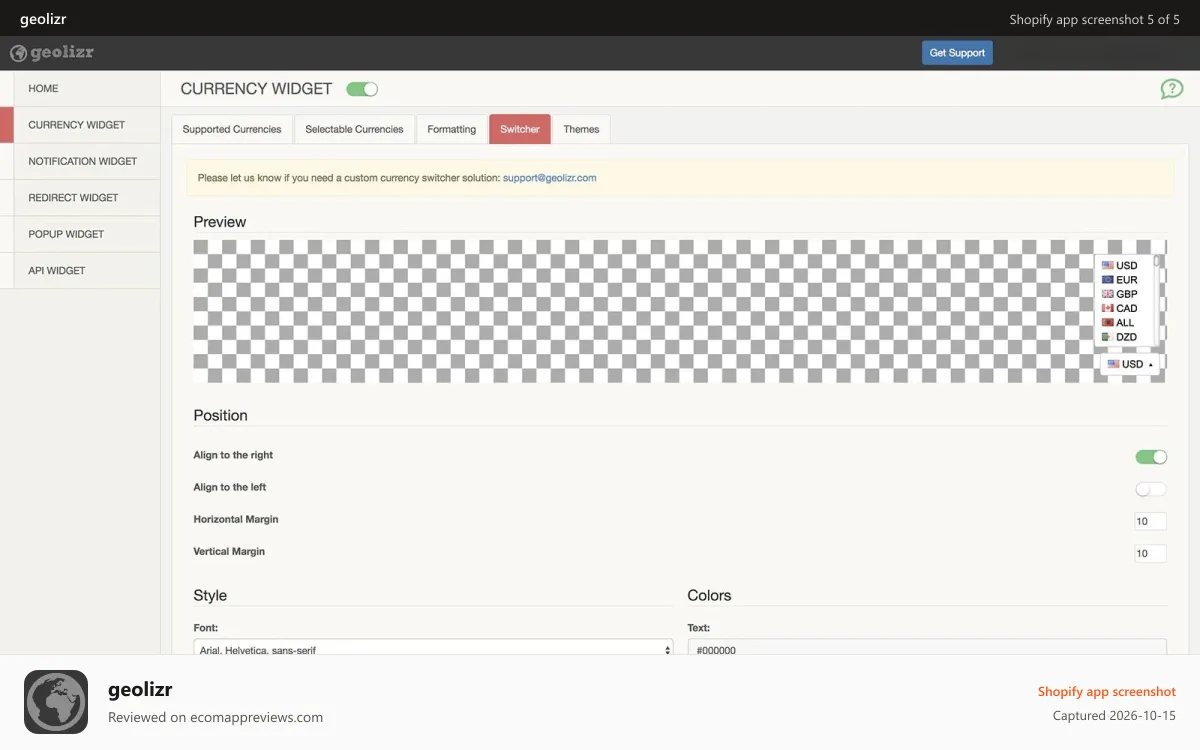Switch to the Selectable Currencies tab
Screen dimensions: 1200x750
pyautogui.click(x=354, y=129)
